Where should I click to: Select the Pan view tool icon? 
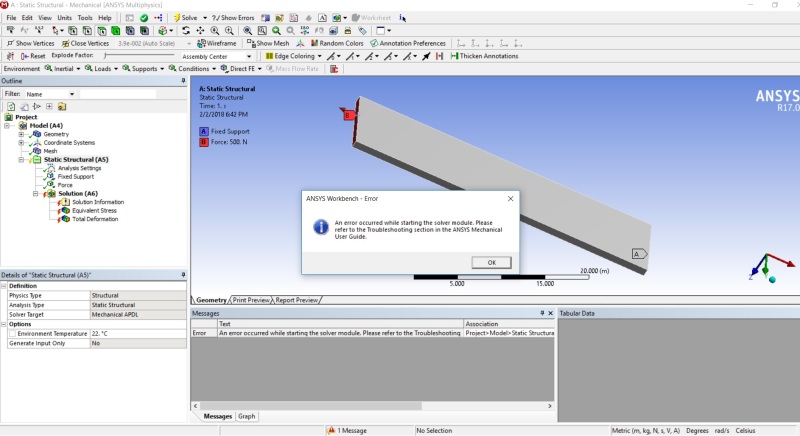click(x=201, y=31)
